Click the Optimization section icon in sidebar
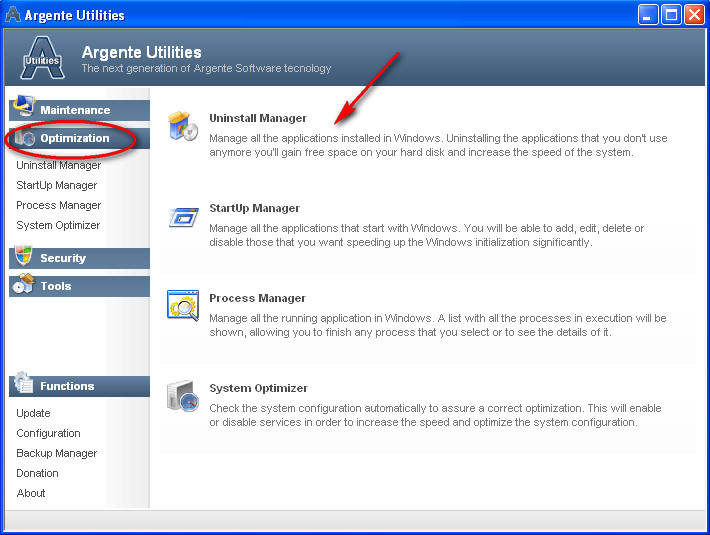The height and width of the screenshot is (535, 710). click(x=25, y=137)
